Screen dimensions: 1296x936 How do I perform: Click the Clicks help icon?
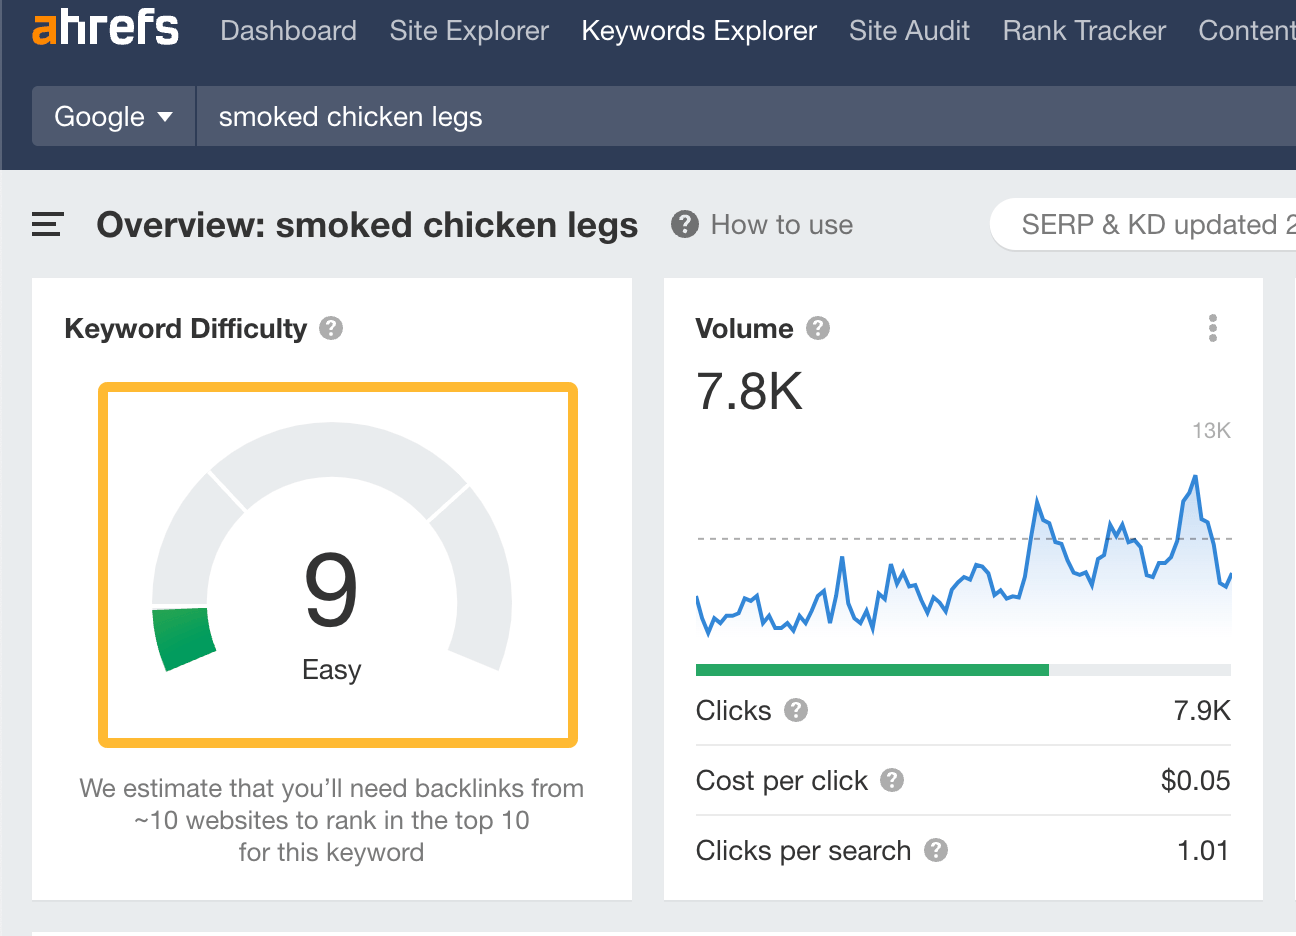(x=795, y=710)
